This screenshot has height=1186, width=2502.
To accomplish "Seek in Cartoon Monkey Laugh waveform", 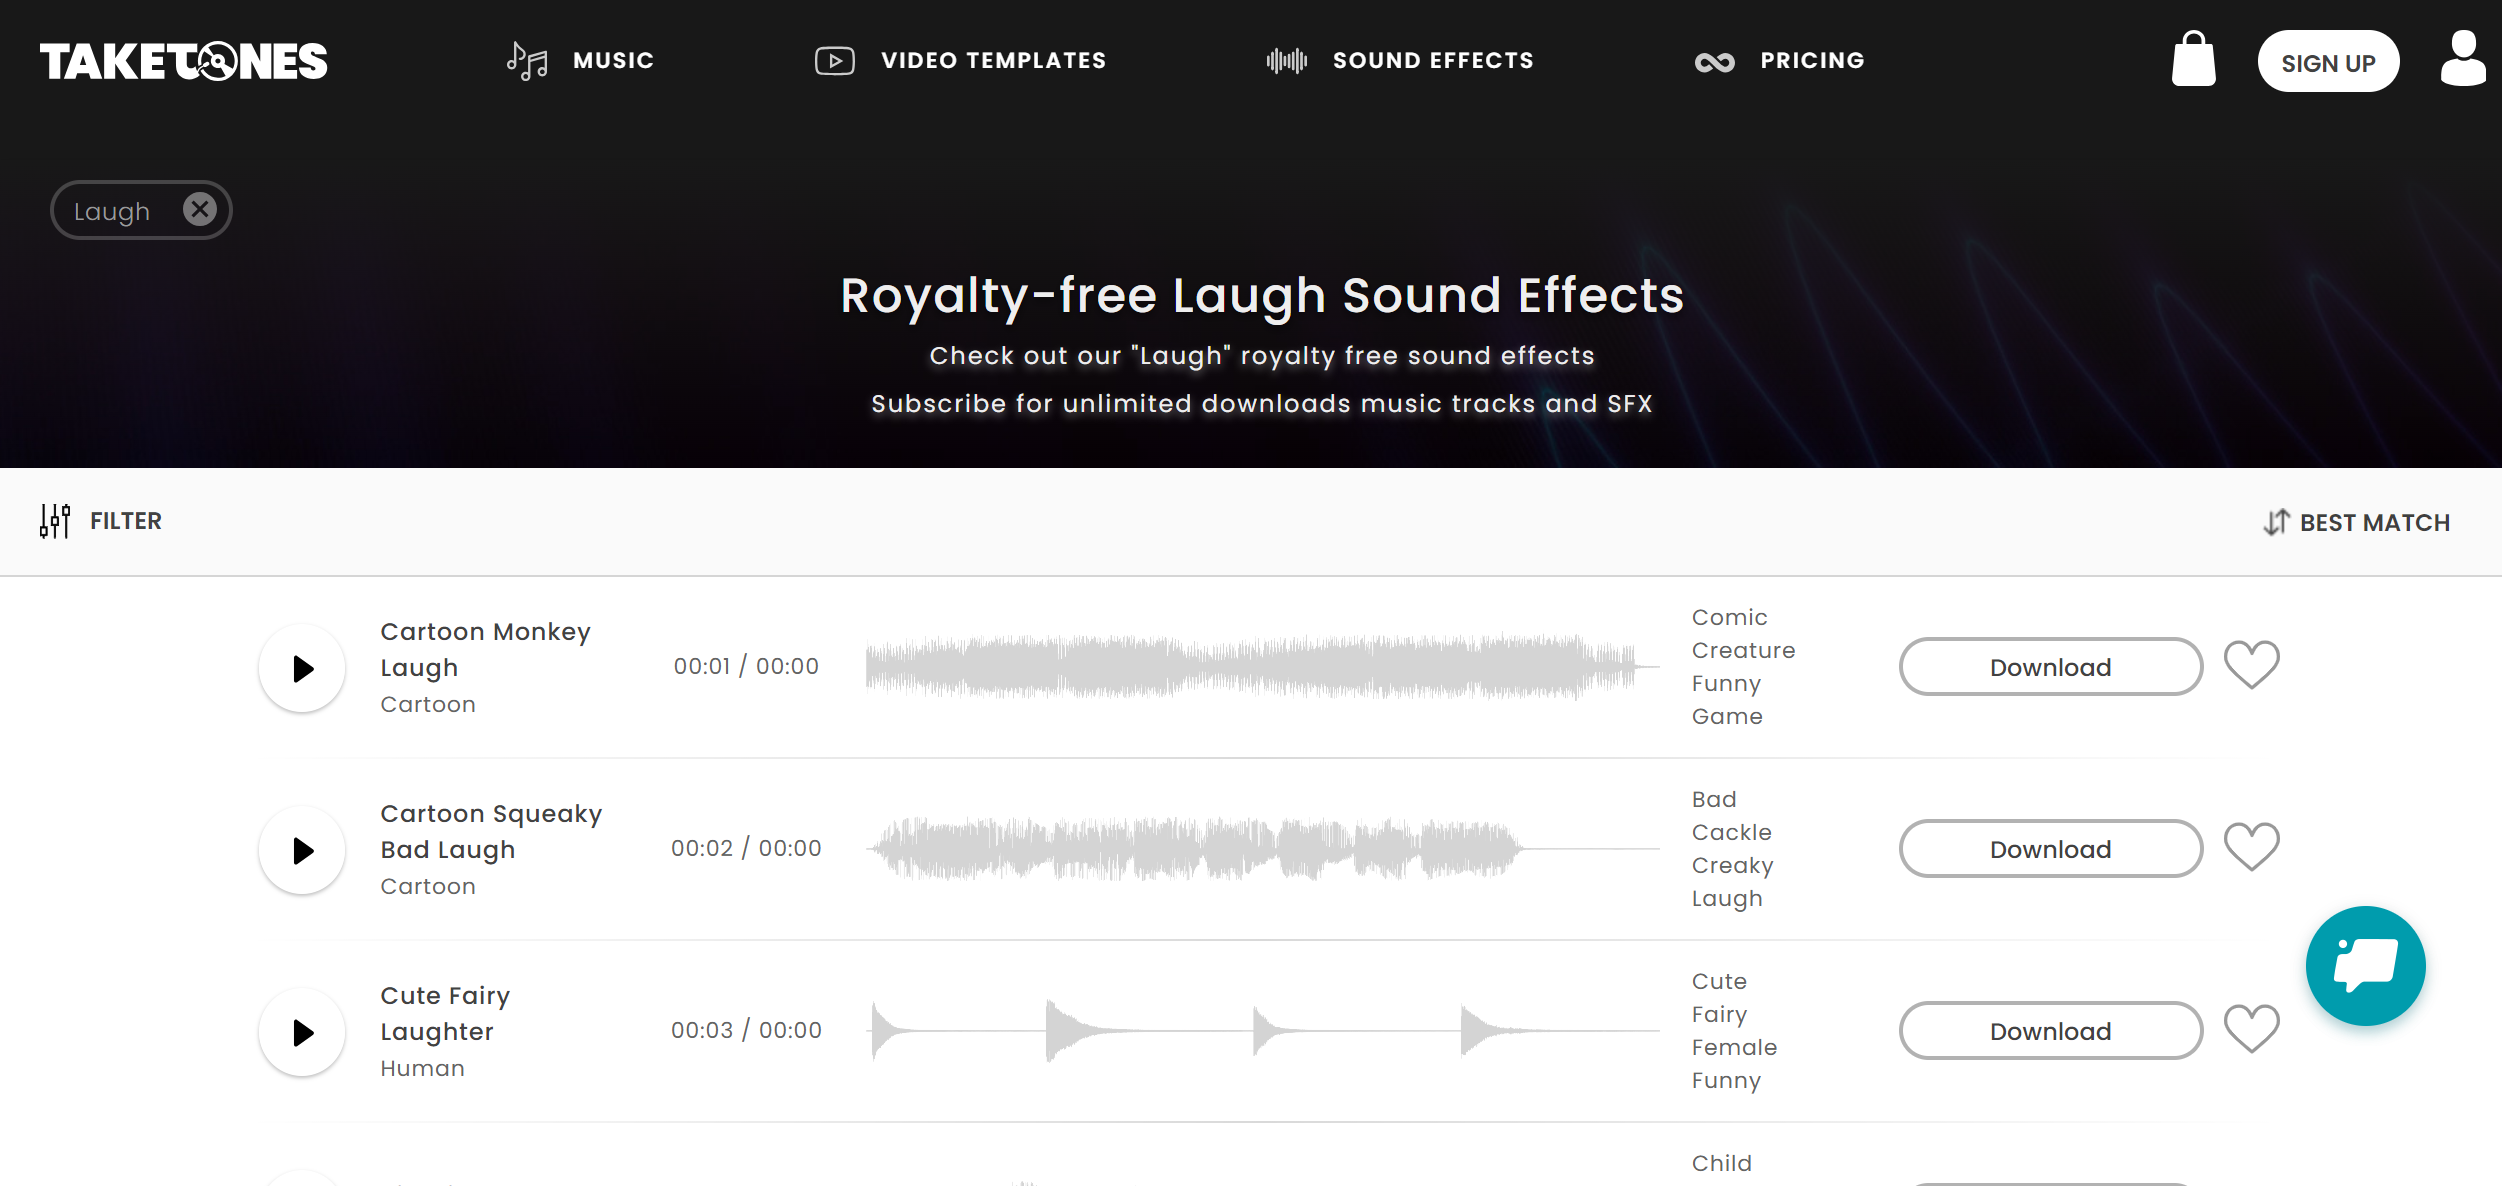I will (1260, 666).
